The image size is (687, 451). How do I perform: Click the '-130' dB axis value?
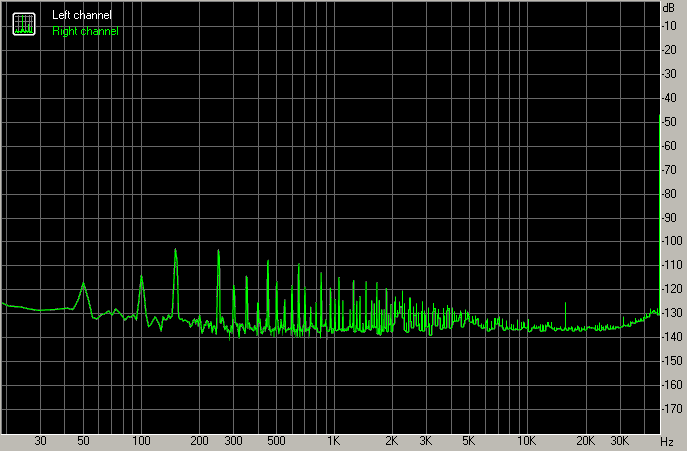point(672,313)
